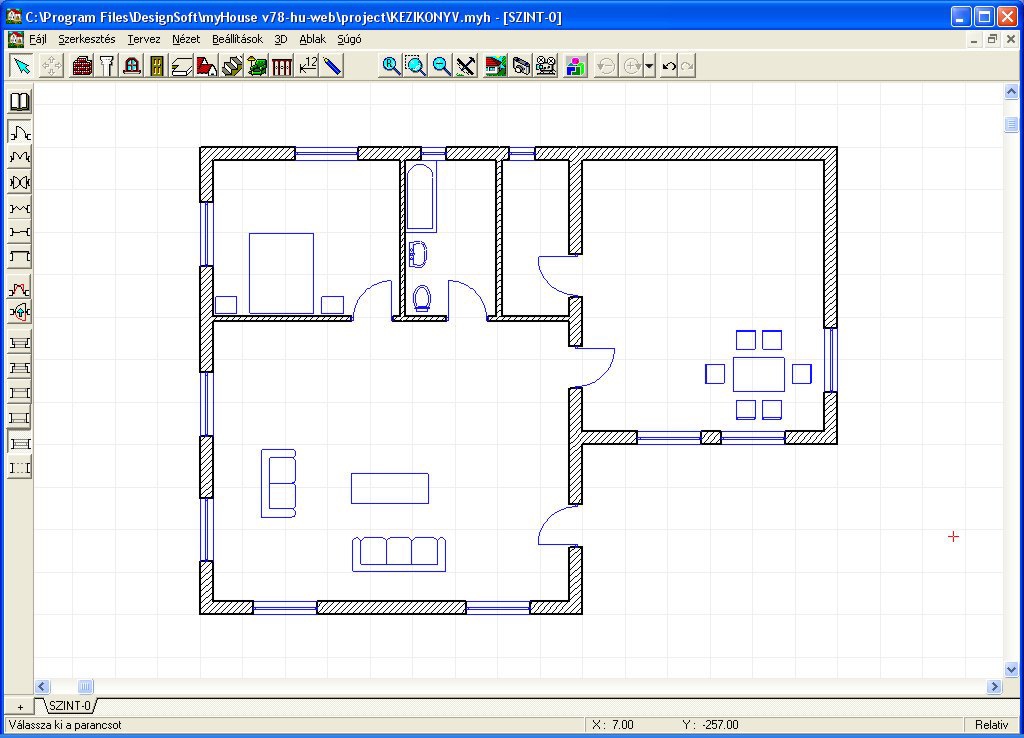This screenshot has width=1024, height=738.
Task: Toggle the single swing door type
Action: click(x=20, y=133)
